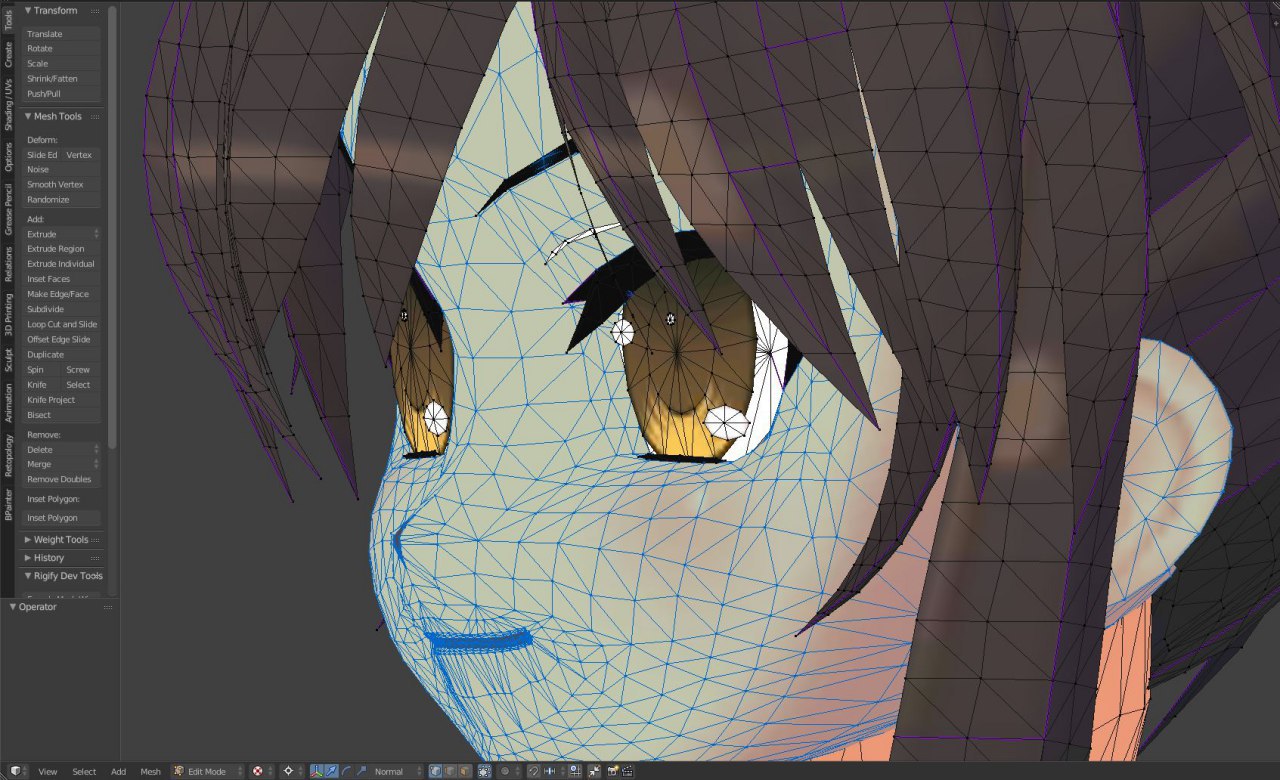Switch to vertex select mode icon
Screen dimensions: 1280x780
pyautogui.click(x=435, y=771)
